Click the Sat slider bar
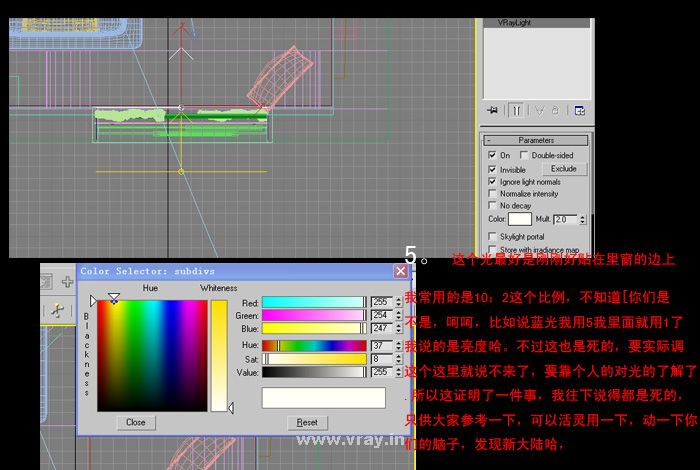The image size is (700, 470). [314, 359]
